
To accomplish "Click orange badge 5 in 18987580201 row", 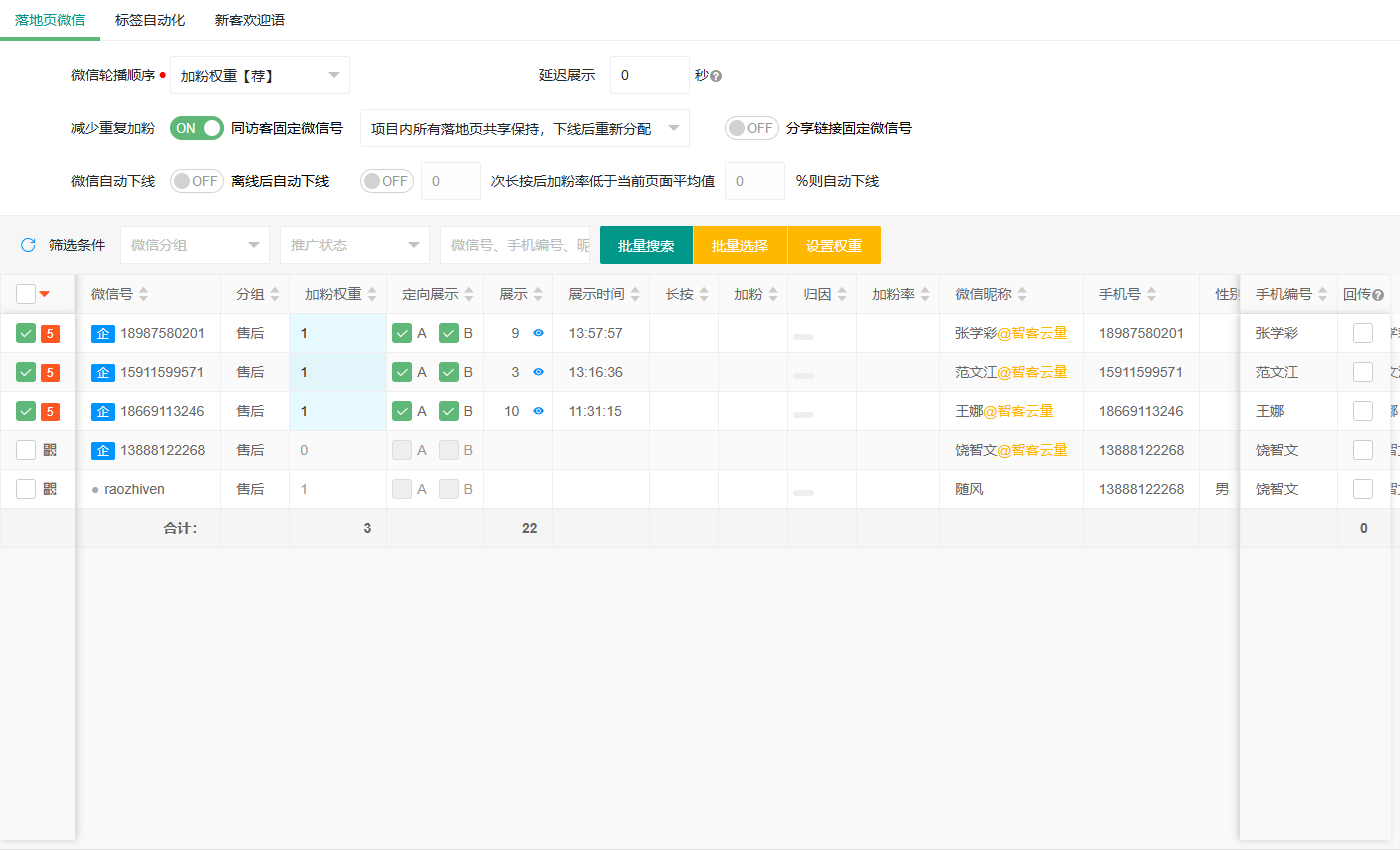I will [50, 333].
